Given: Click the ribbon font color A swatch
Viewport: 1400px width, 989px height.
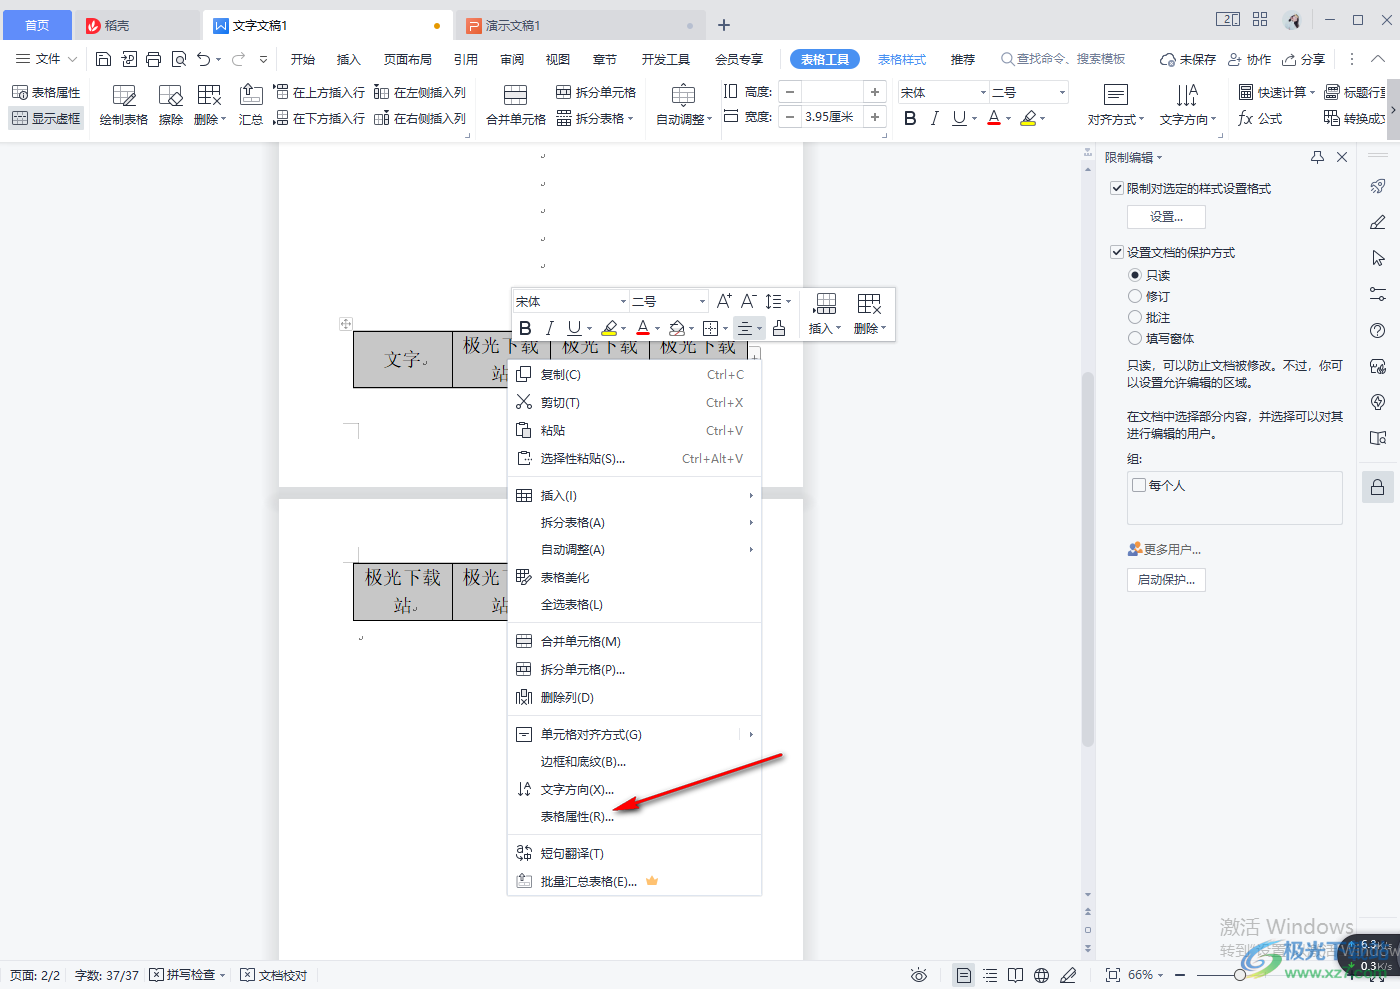Looking at the screenshot, I should pyautogui.click(x=994, y=118).
